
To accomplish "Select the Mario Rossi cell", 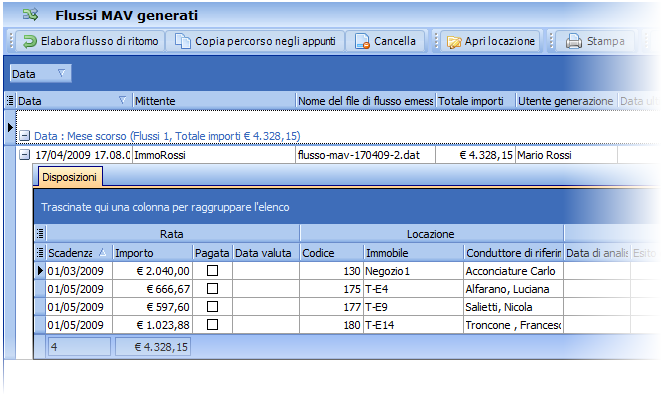I will (566, 155).
